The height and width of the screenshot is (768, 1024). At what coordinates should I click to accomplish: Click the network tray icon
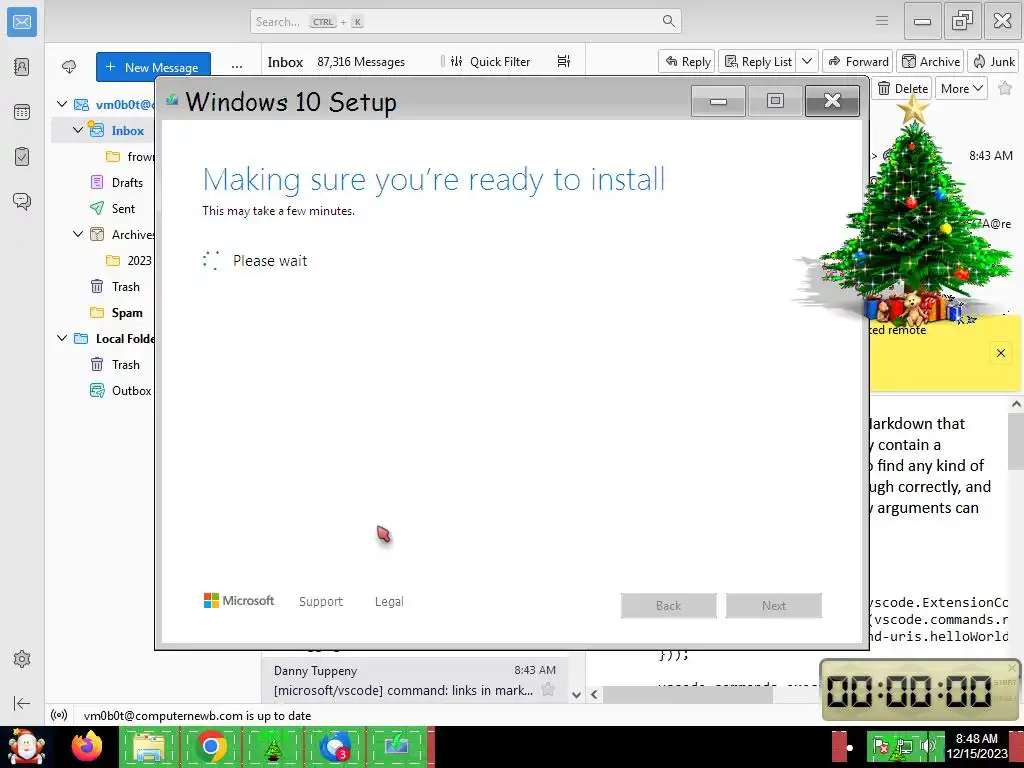904,746
